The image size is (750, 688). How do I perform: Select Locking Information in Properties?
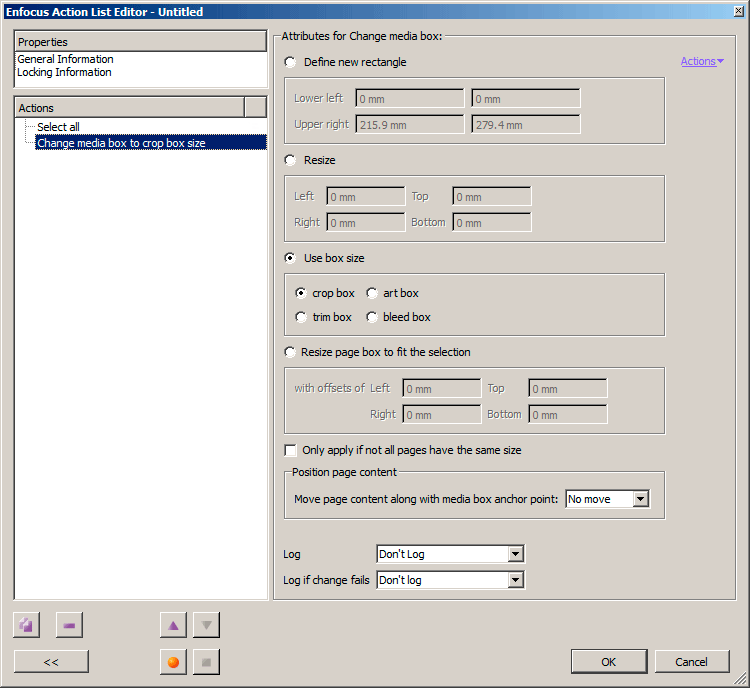click(65, 72)
